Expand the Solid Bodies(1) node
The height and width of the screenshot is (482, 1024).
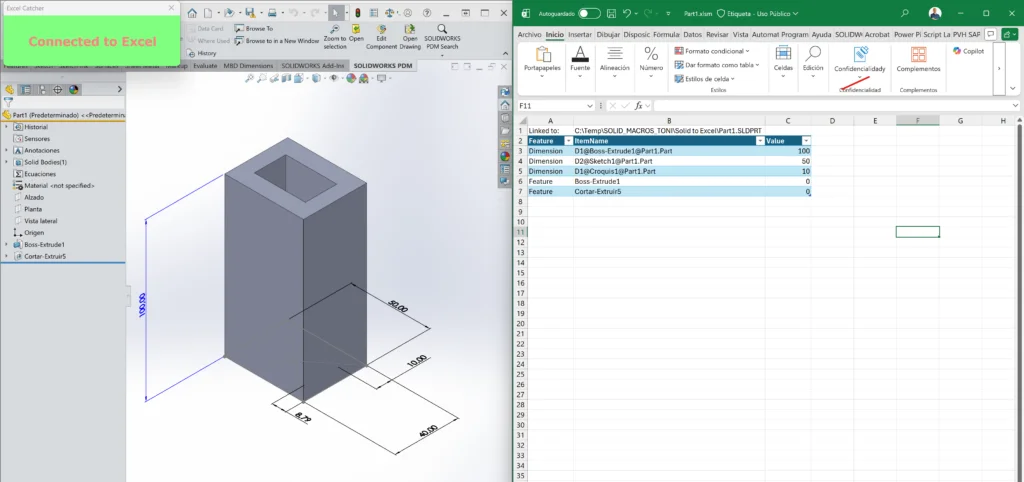(x=6, y=162)
